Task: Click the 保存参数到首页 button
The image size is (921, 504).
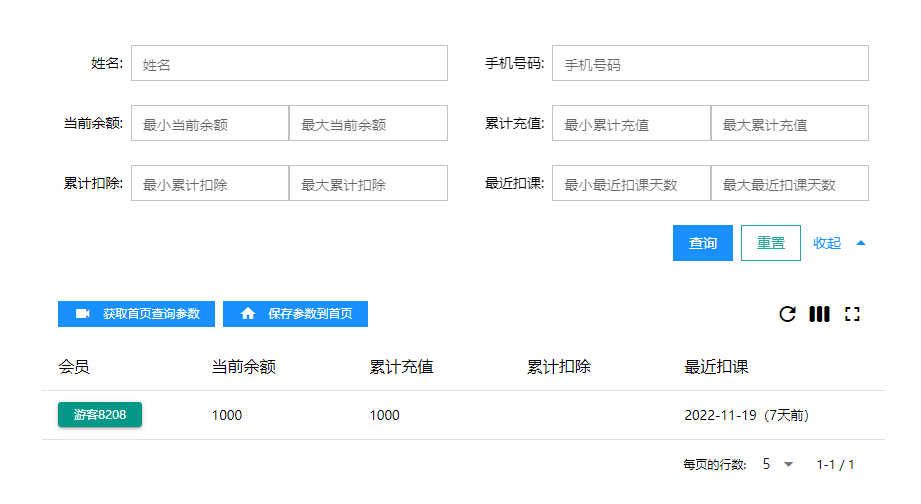Action: 295,314
